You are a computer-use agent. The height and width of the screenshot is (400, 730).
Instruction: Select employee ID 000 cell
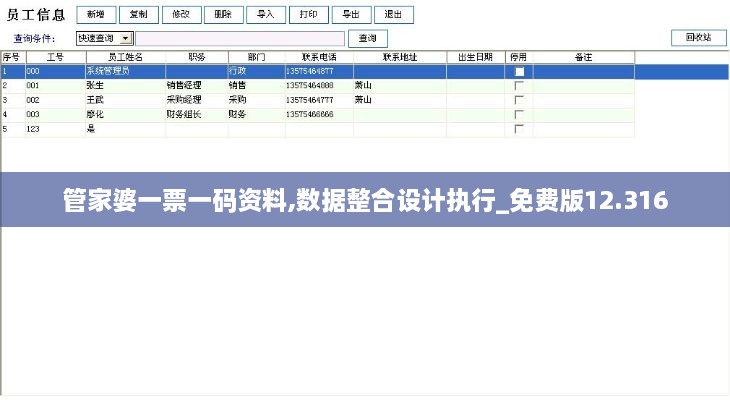[56, 72]
